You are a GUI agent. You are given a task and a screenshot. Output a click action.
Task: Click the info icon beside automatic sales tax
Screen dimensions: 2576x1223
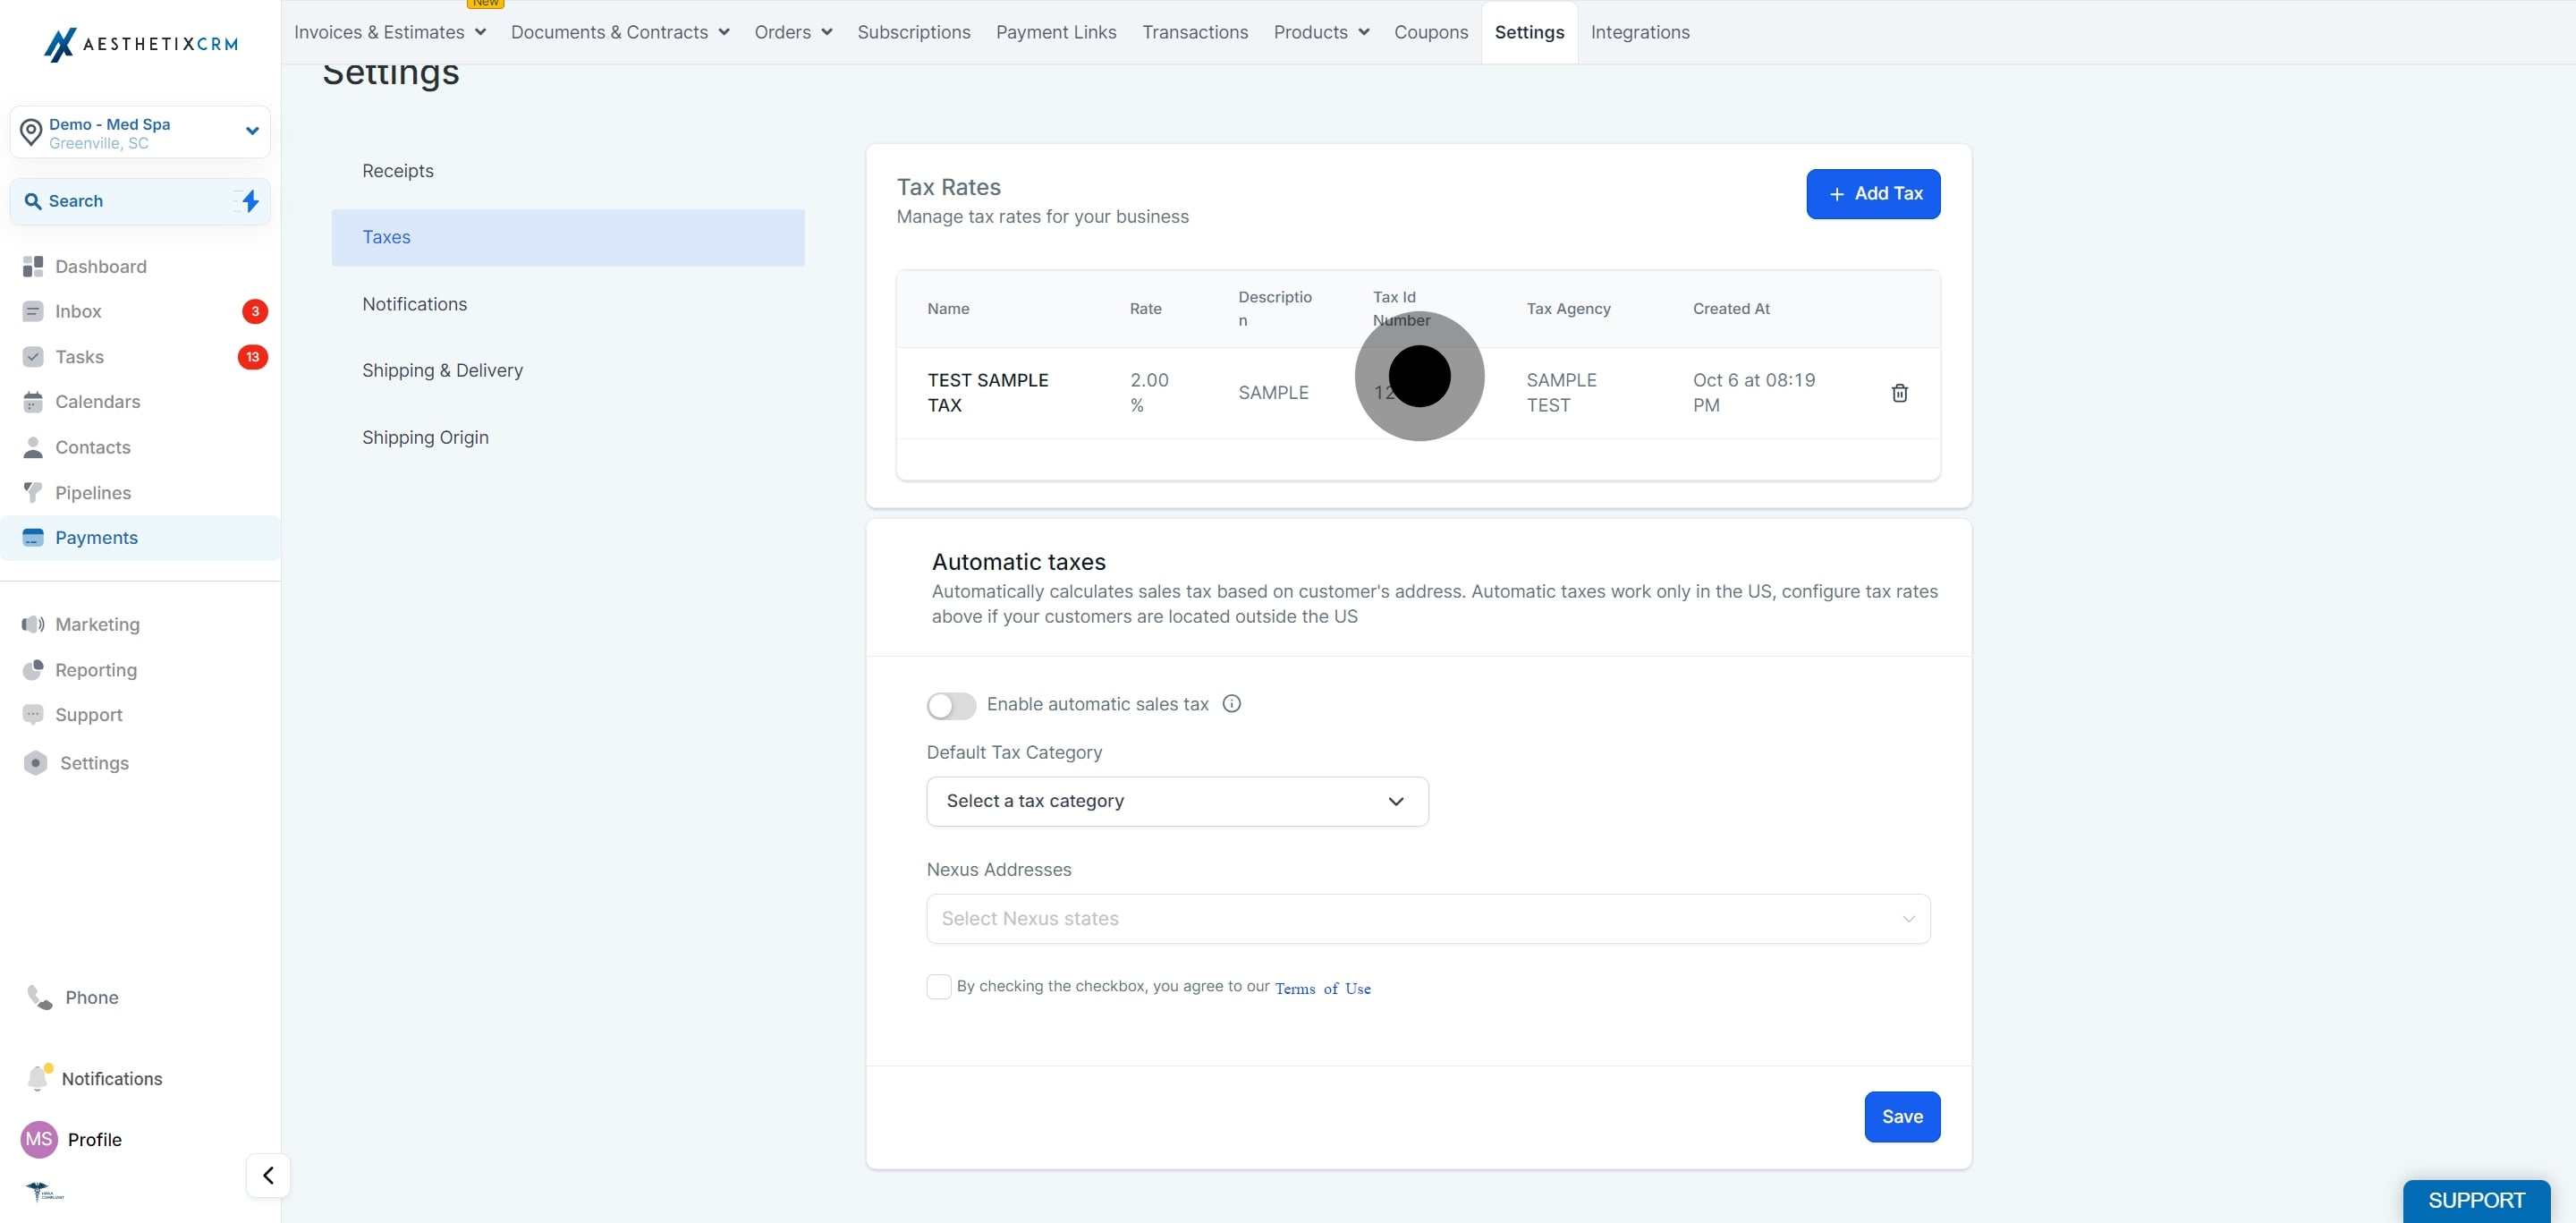[1232, 704]
